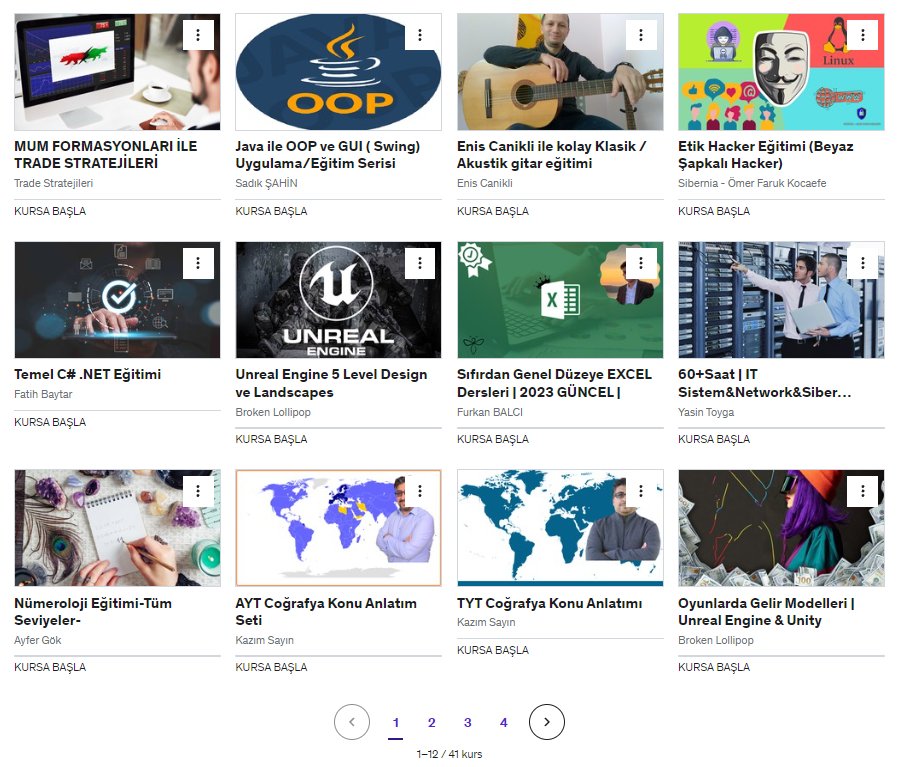The height and width of the screenshot is (767, 897).
Task: Select page 2 in pagination
Action: [431, 722]
